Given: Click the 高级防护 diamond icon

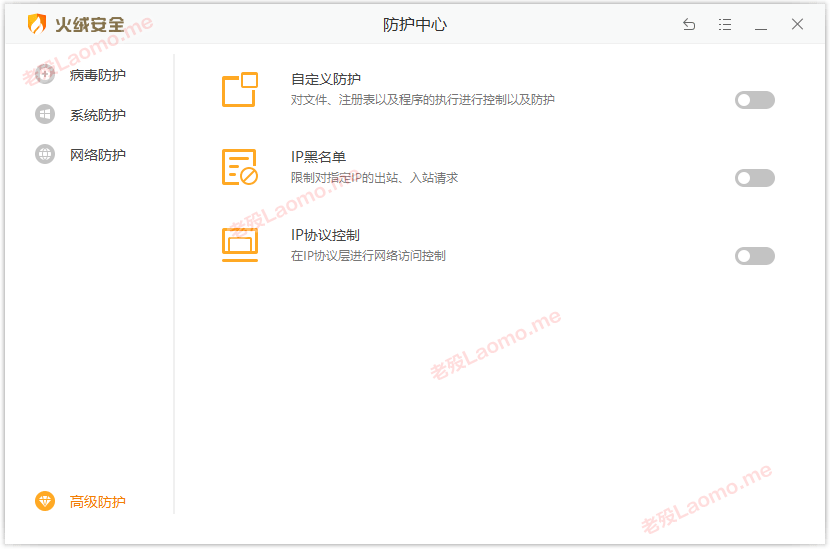Looking at the screenshot, I should coord(45,501).
